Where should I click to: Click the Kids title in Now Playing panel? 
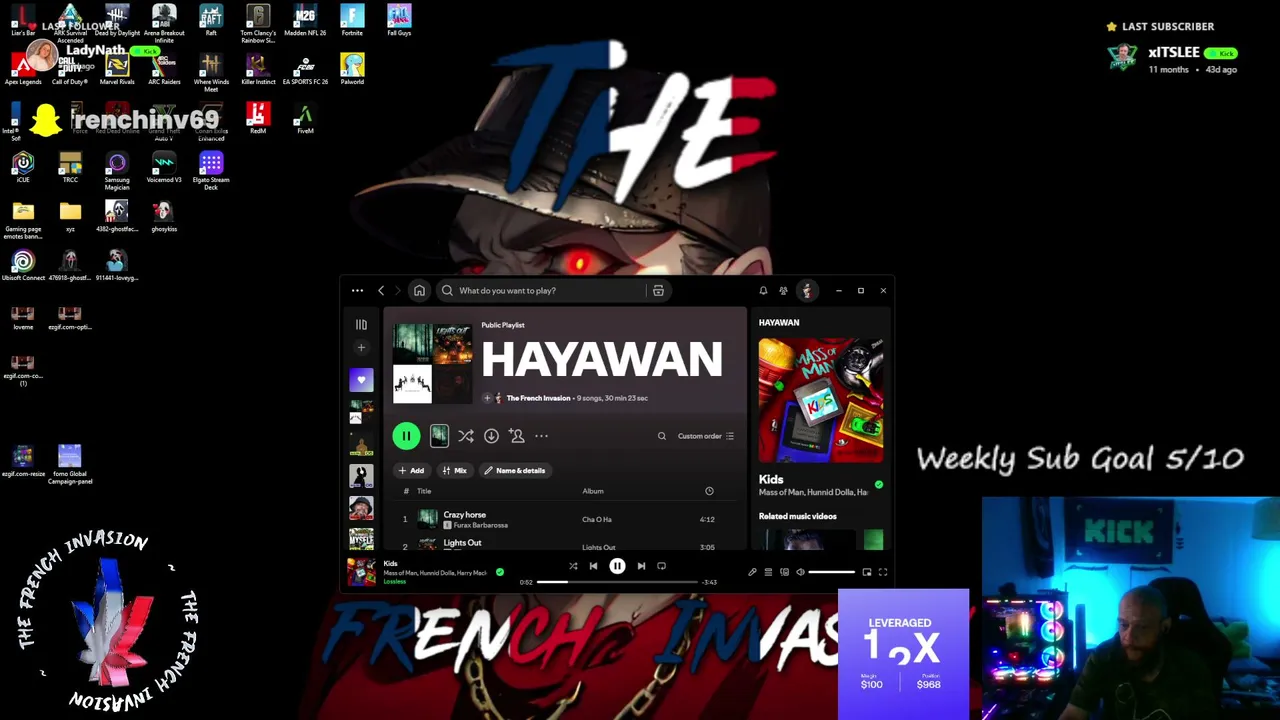[x=771, y=480]
